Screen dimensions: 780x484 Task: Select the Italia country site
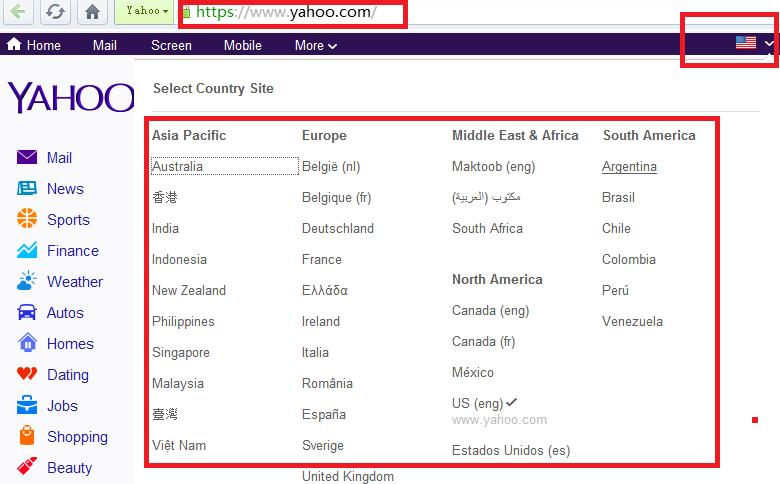pyautogui.click(x=315, y=352)
